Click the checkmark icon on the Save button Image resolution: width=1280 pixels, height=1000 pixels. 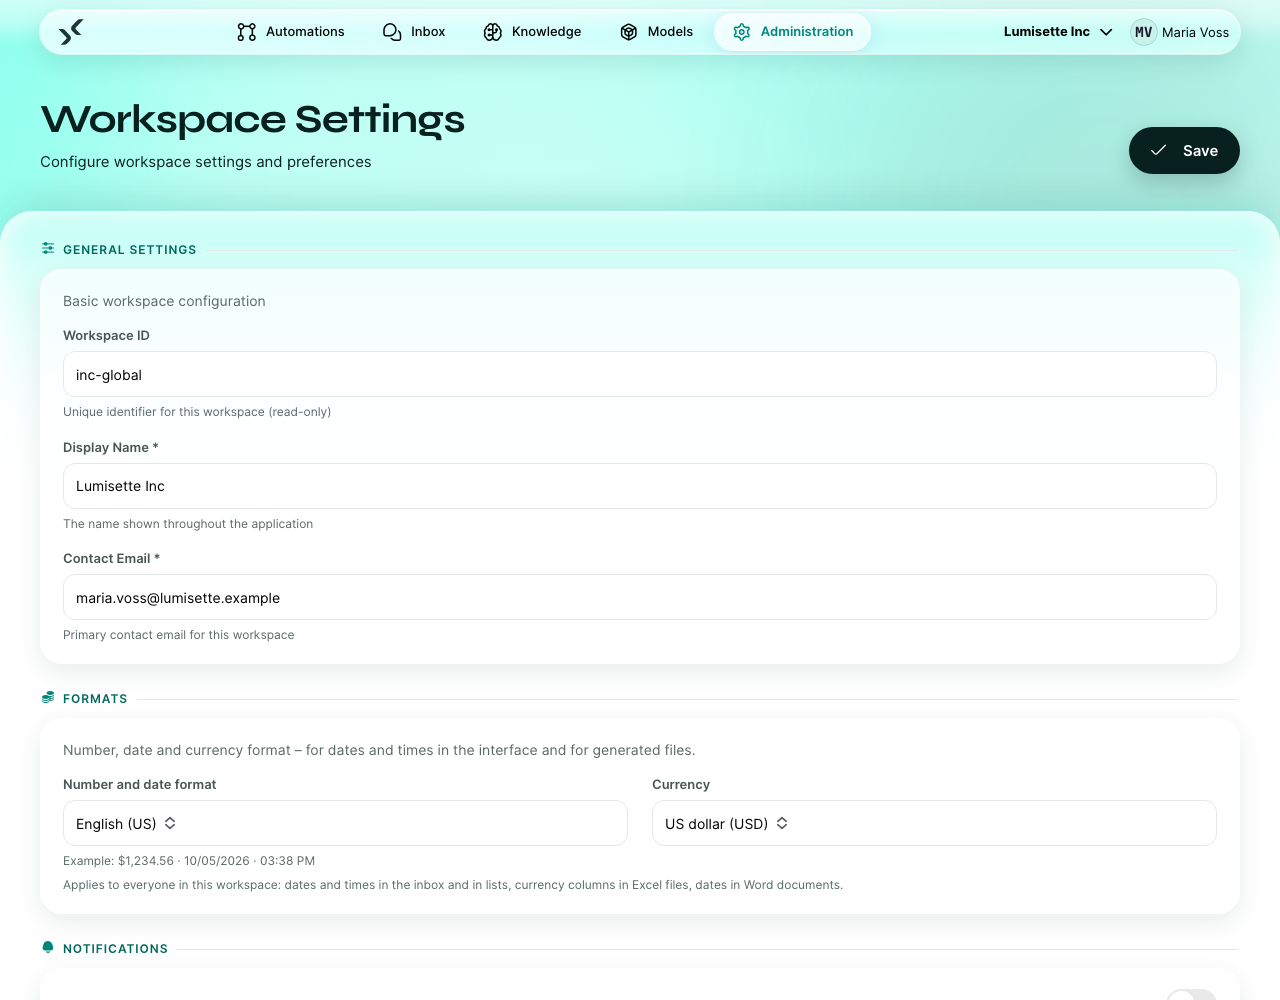pyautogui.click(x=1159, y=150)
